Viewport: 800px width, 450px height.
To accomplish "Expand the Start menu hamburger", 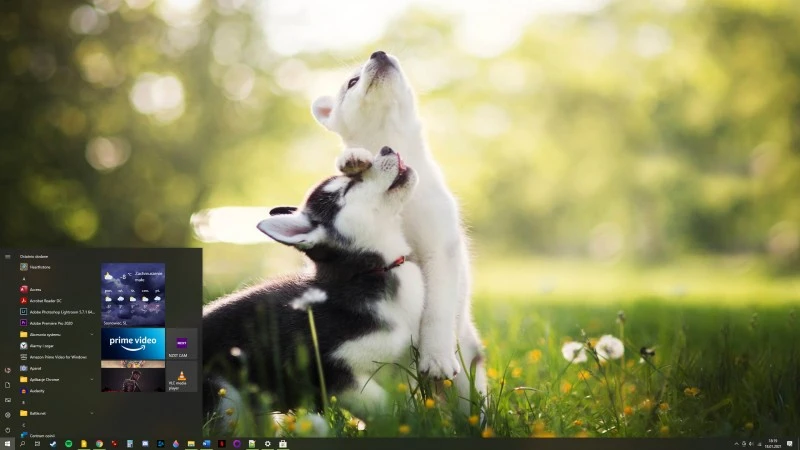I will click(8, 257).
